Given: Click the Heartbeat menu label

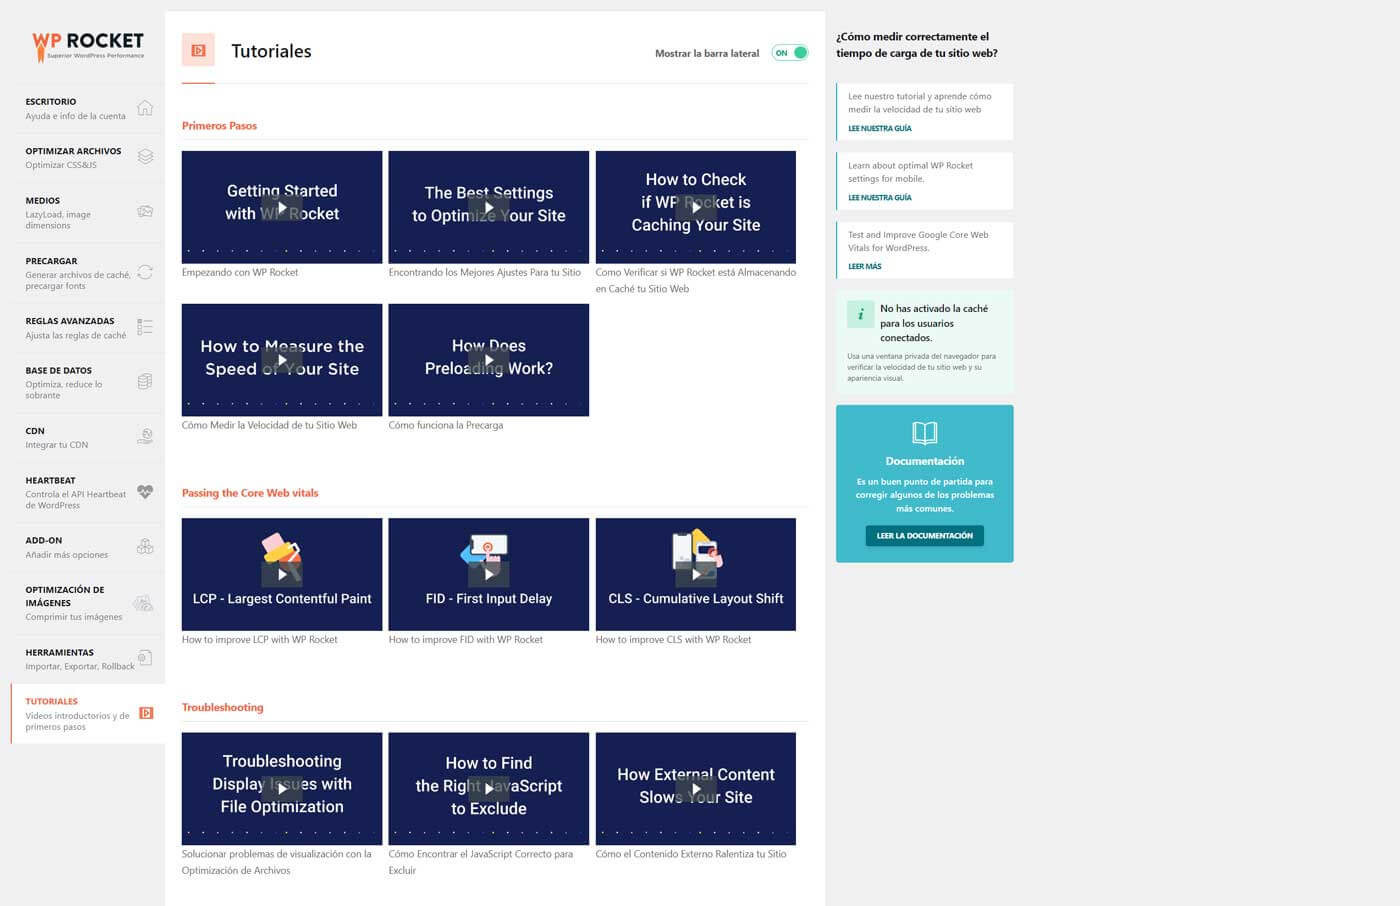Looking at the screenshot, I should (50, 480).
